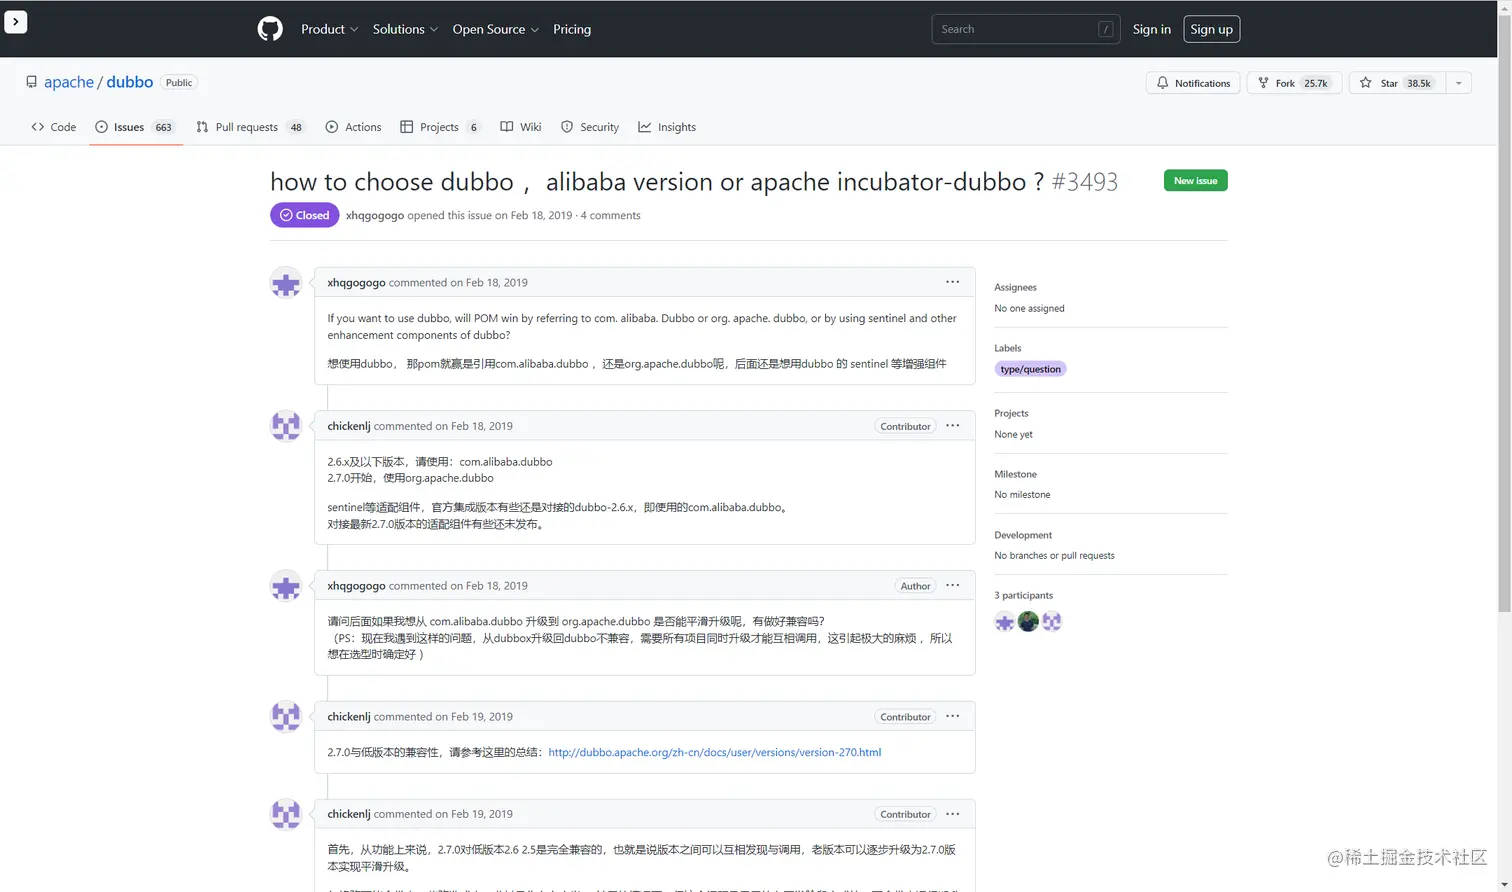Click the repository book icon beside apache
Viewport: 1512px width, 892px height.
30,82
